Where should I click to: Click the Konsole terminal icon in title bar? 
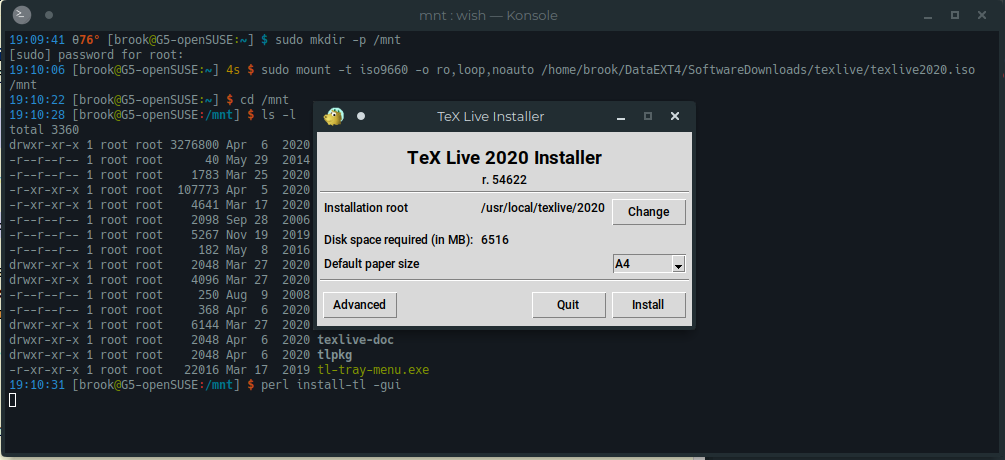(x=22, y=15)
